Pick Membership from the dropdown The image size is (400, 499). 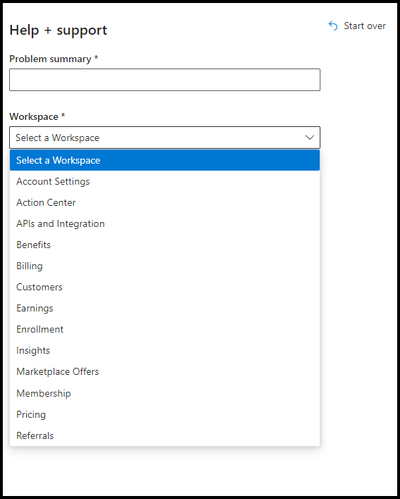click(165, 393)
